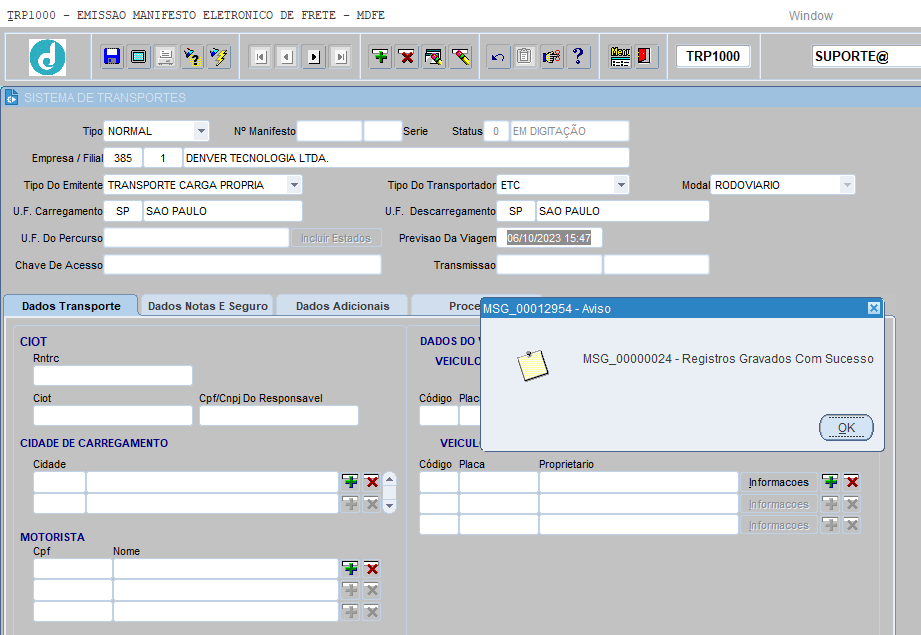The width and height of the screenshot is (921, 635).
Task: Click the Rntrc input field
Action: pyautogui.click(x=113, y=375)
